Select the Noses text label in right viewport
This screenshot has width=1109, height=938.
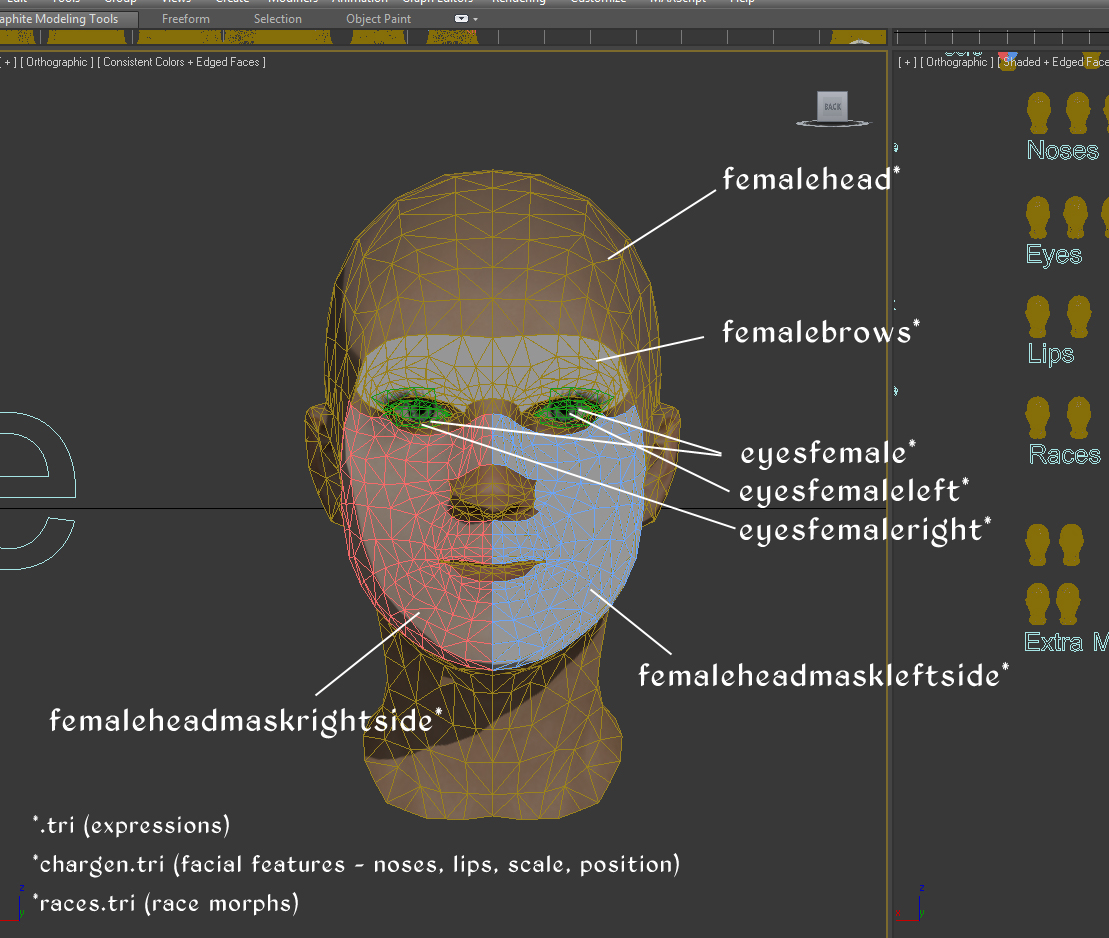tap(1062, 150)
